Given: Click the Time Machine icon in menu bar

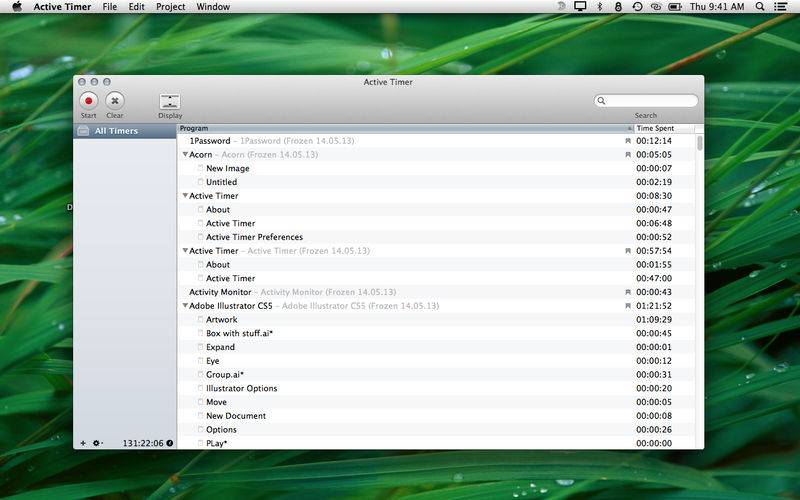Looking at the screenshot, I should tap(637, 7).
